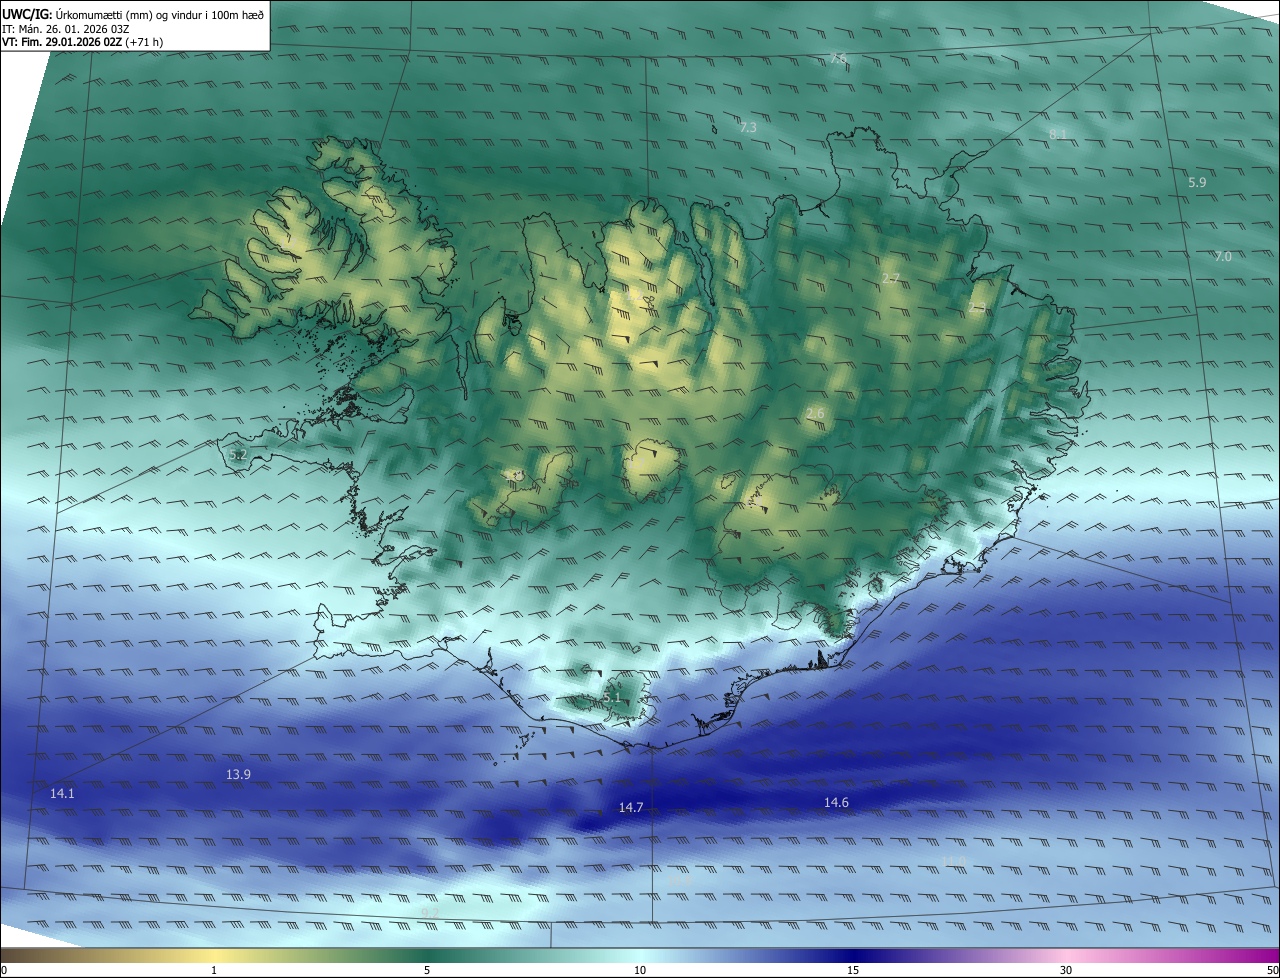This screenshot has width=1280, height=978.
Task: Click the 9.2 value label on the map
Action: [430, 913]
